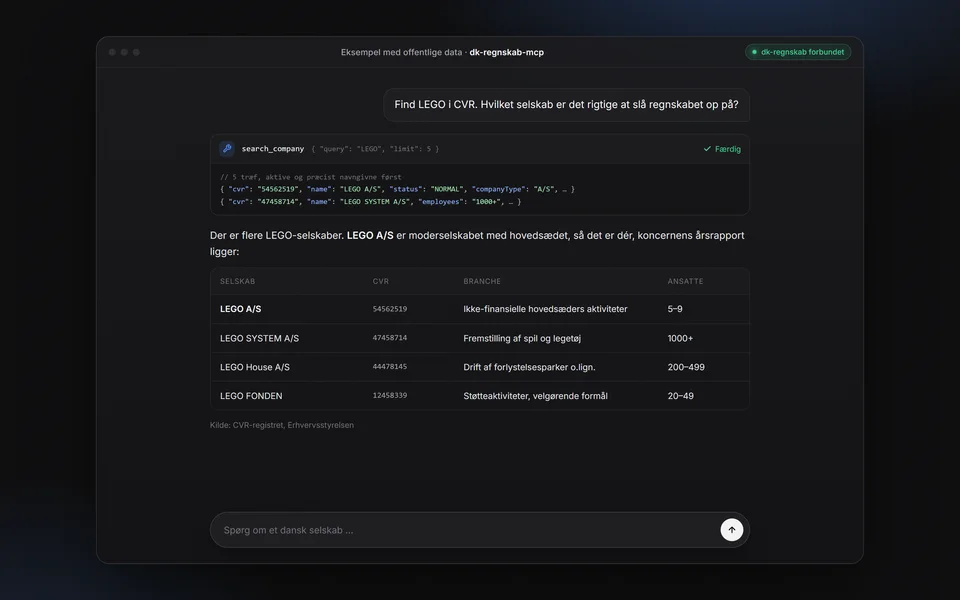The height and width of the screenshot is (600, 960).
Task: Click the wrench icon beside search_company
Action: click(227, 148)
